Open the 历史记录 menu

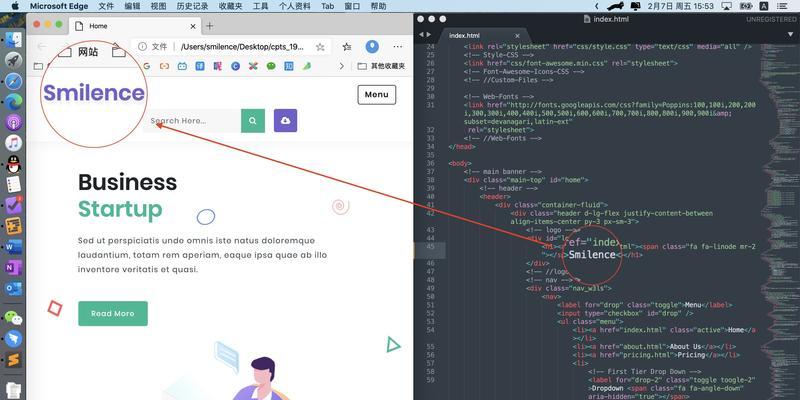192,6
